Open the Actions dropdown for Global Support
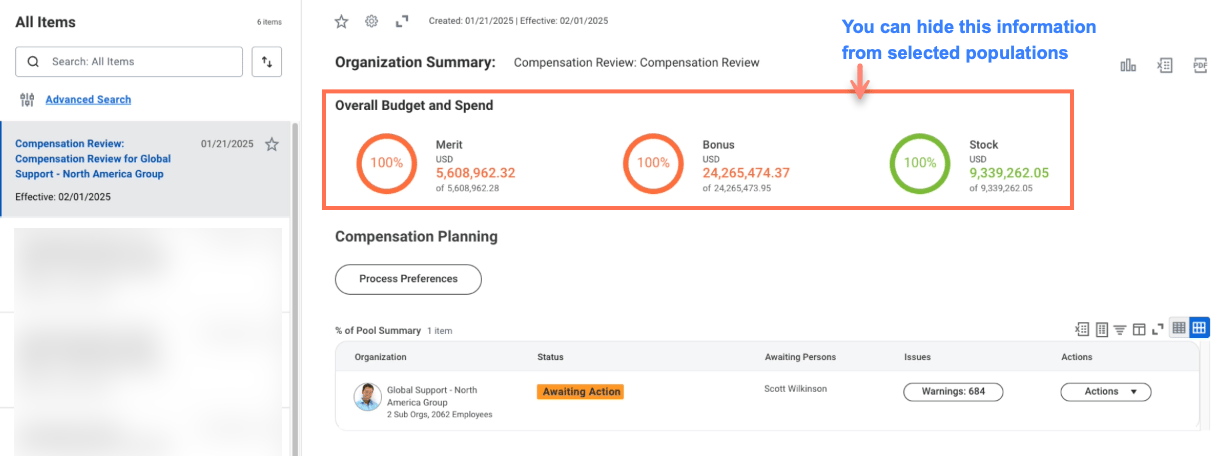Image resolution: width=1222 pixels, height=456 pixels. 1105,392
